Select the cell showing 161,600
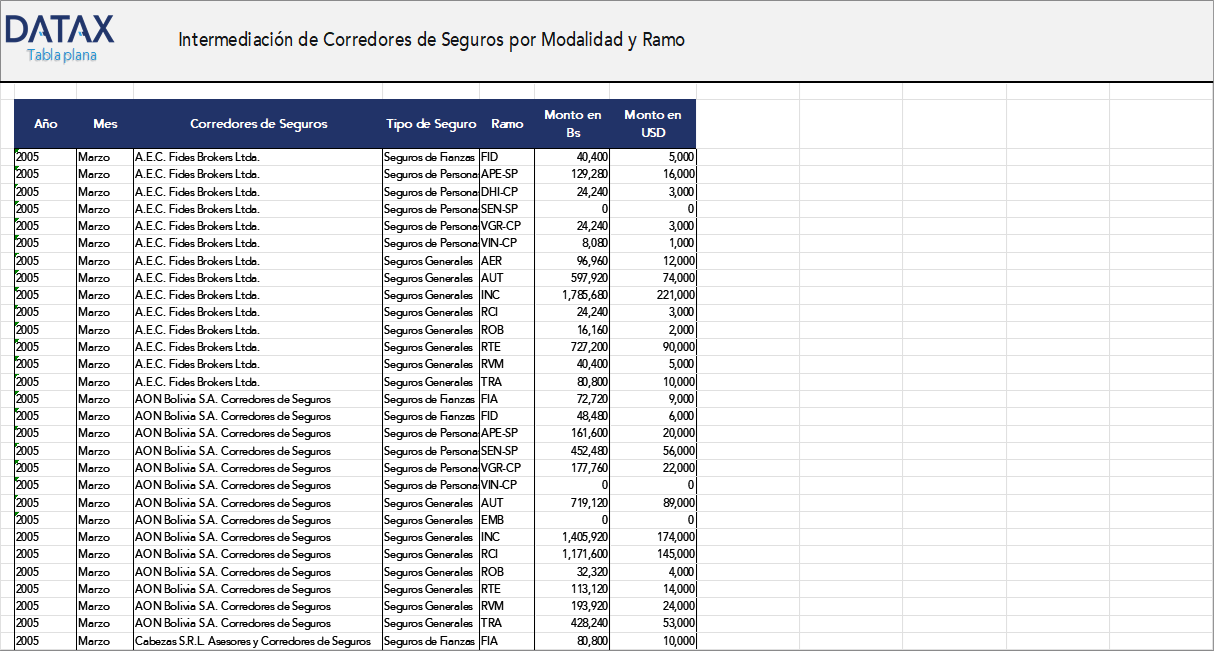Image resolution: width=1214 pixels, height=651 pixels. click(572, 433)
